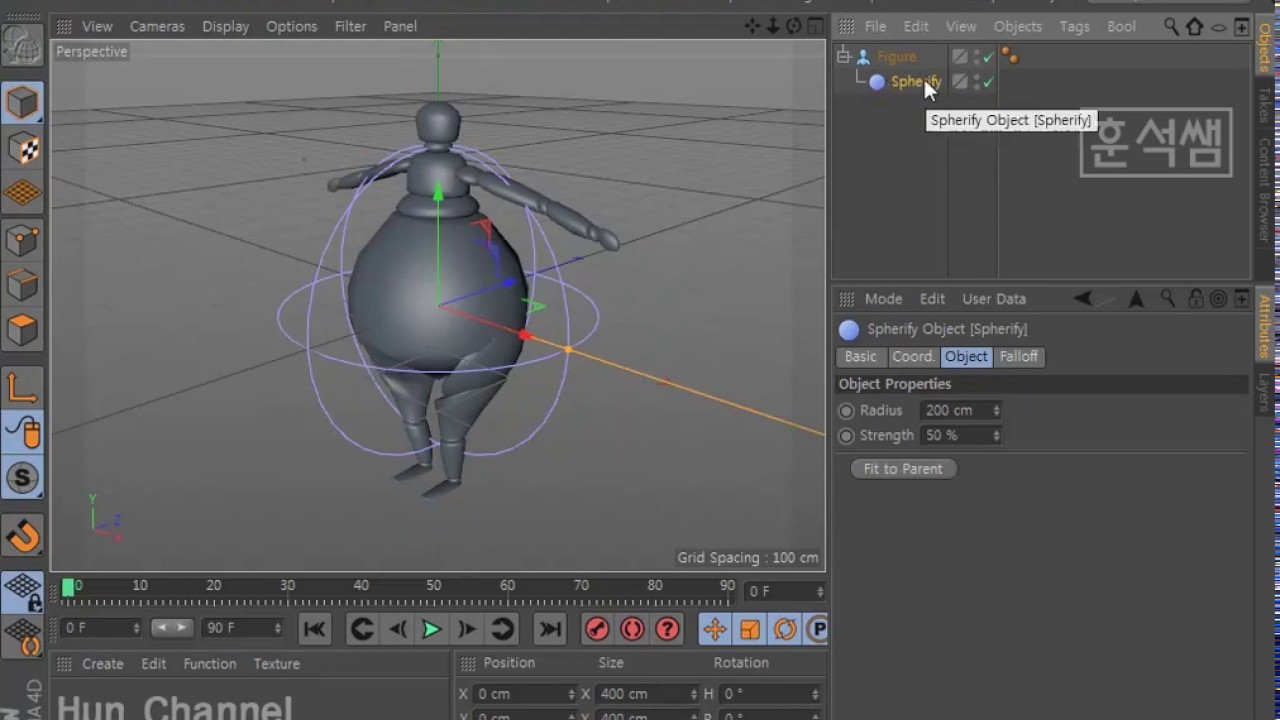Go to next keyframe

[x=502, y=629]
